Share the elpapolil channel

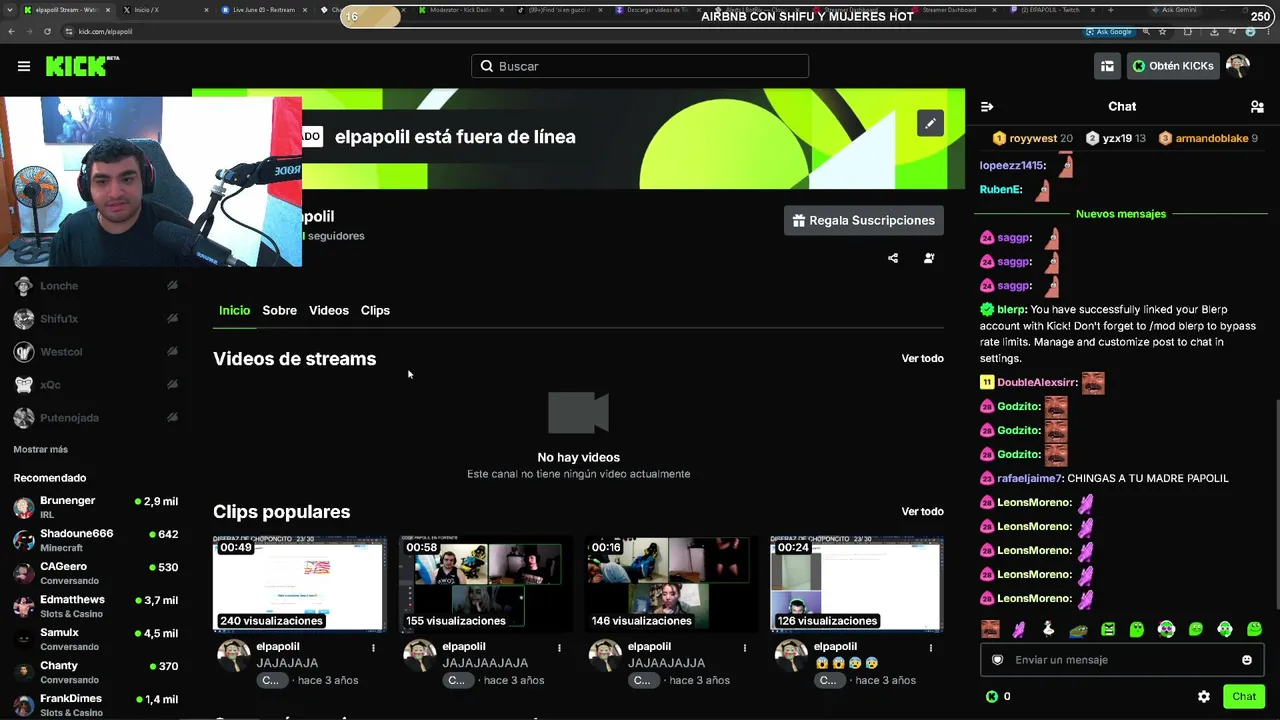(x=893, y=258)
